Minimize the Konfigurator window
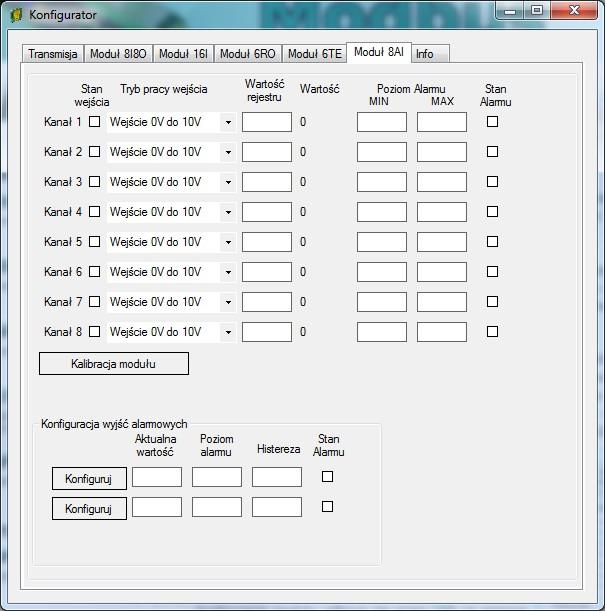Screen dimensions: 605x611 click(x=510, y=11)
